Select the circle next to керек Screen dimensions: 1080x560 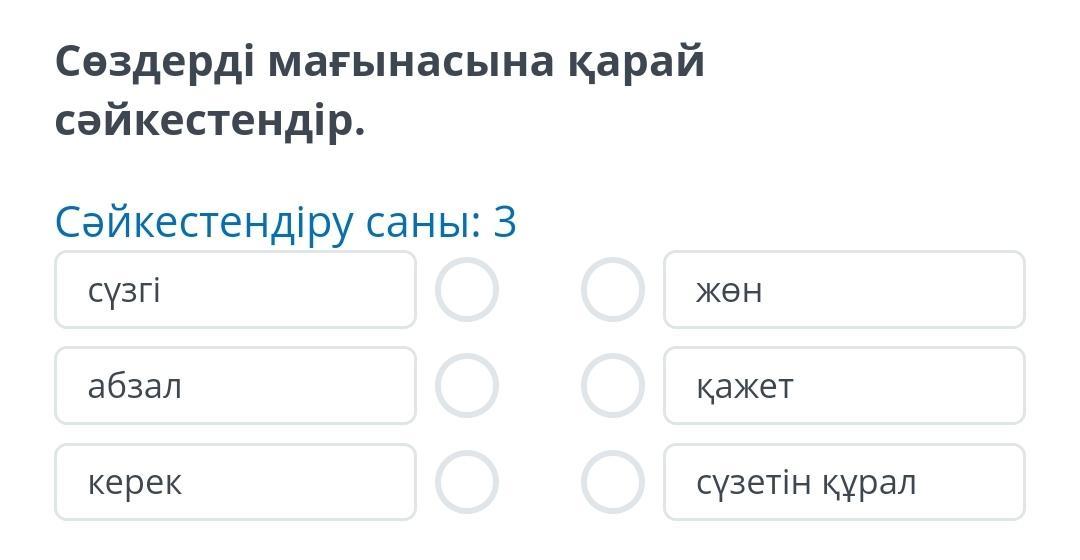(466, 482)
